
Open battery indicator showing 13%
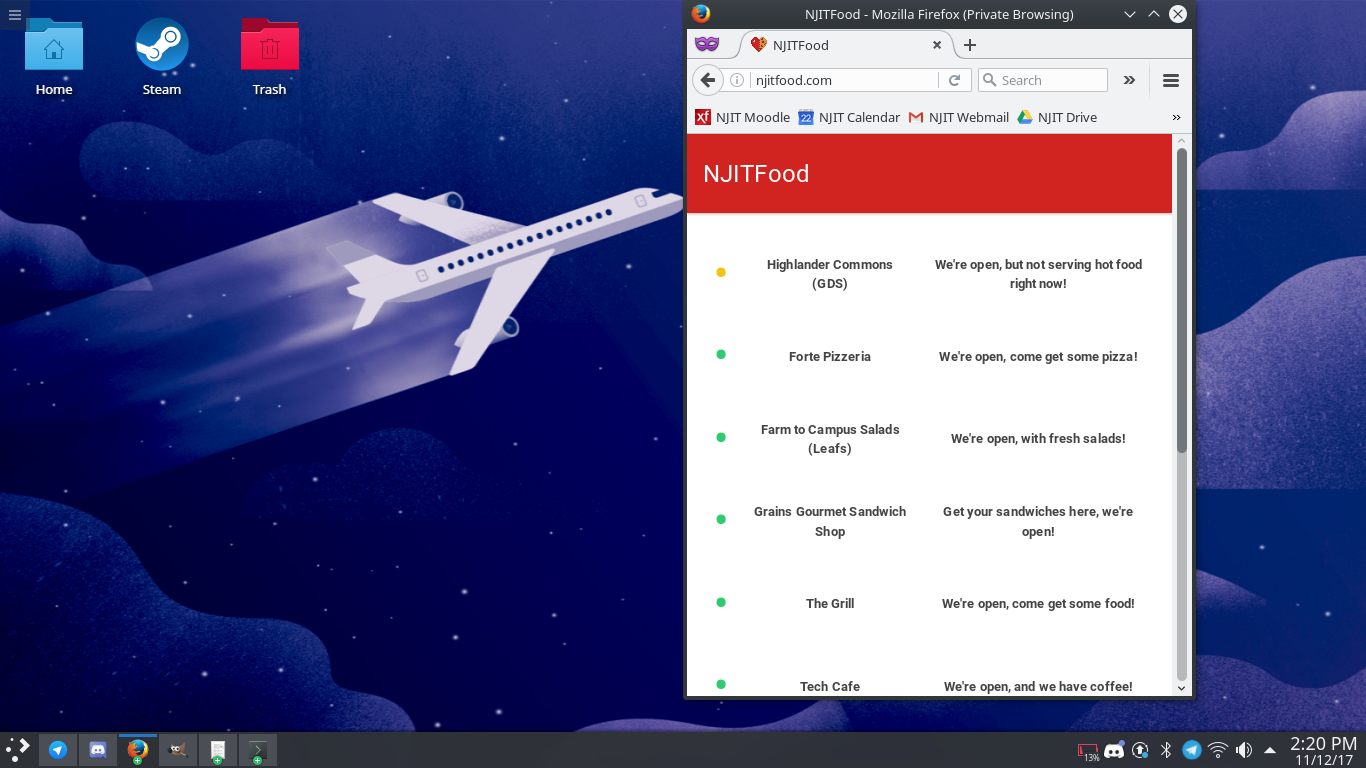[1088, 751]
